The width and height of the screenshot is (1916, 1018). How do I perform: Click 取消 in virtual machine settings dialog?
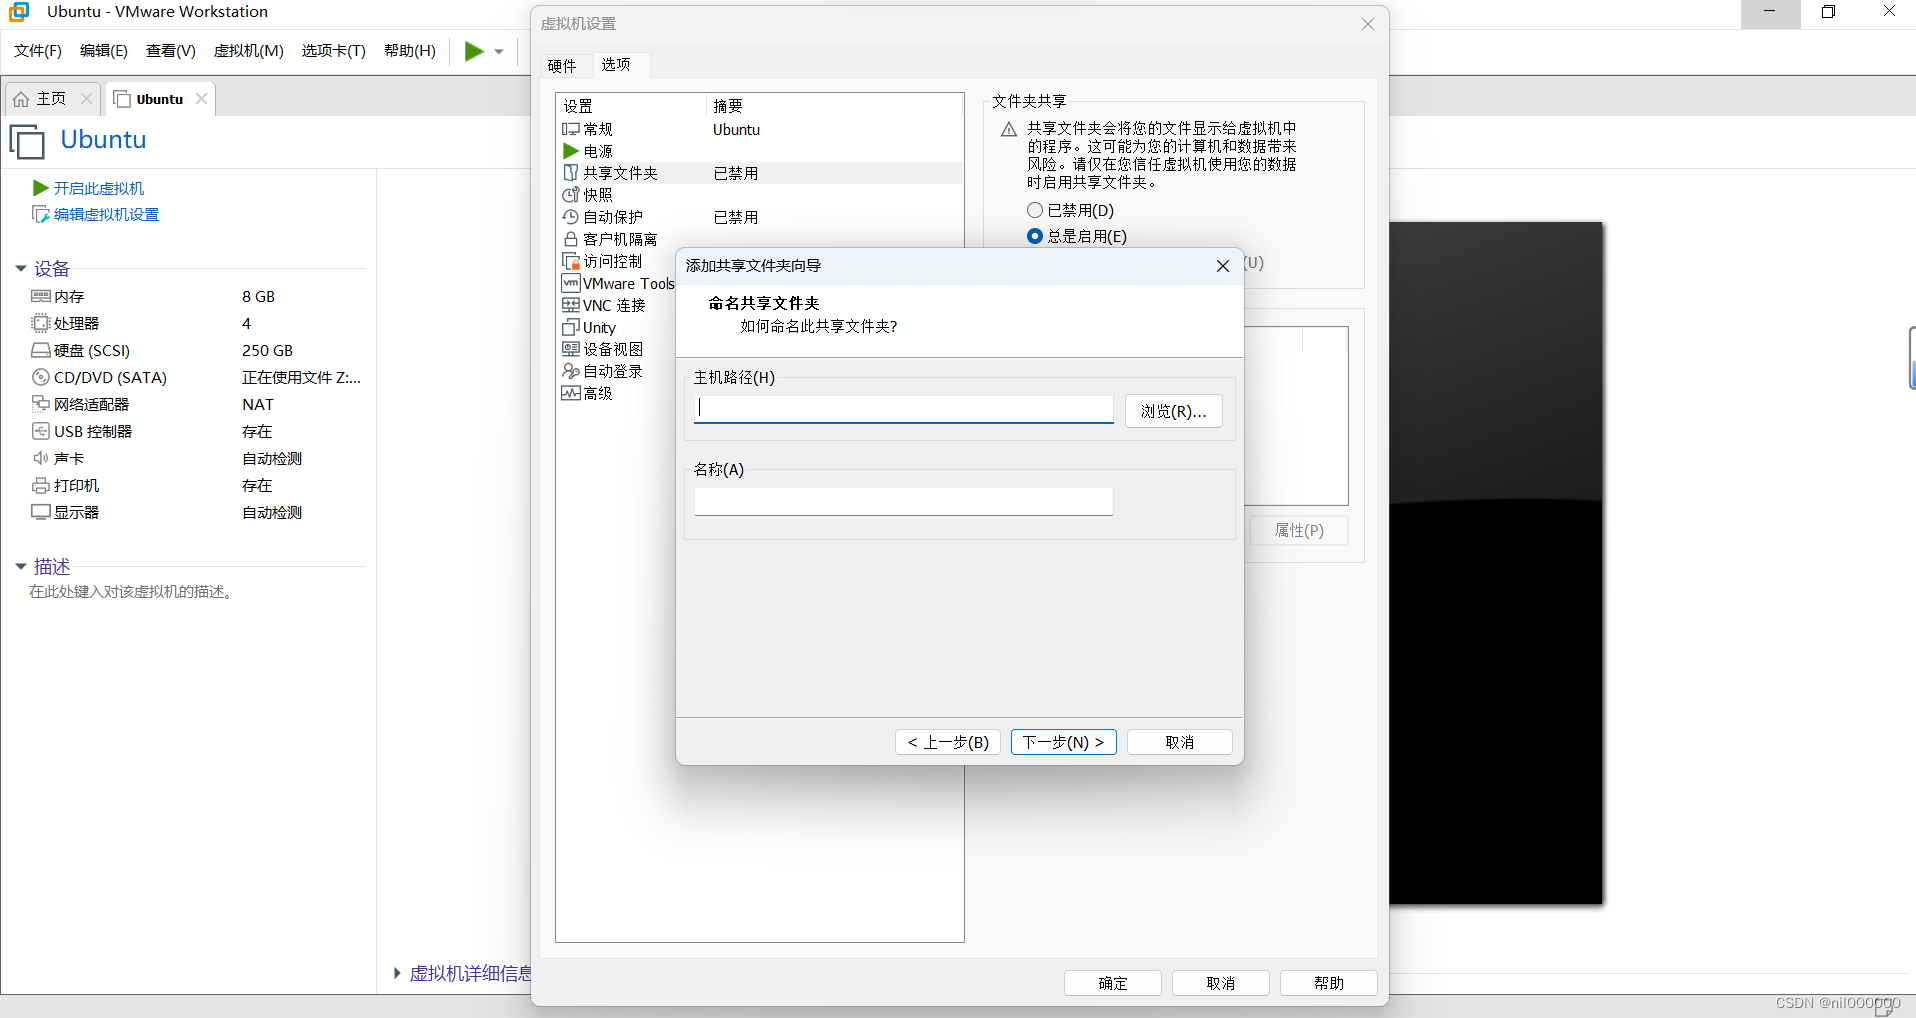(1221, 983)
